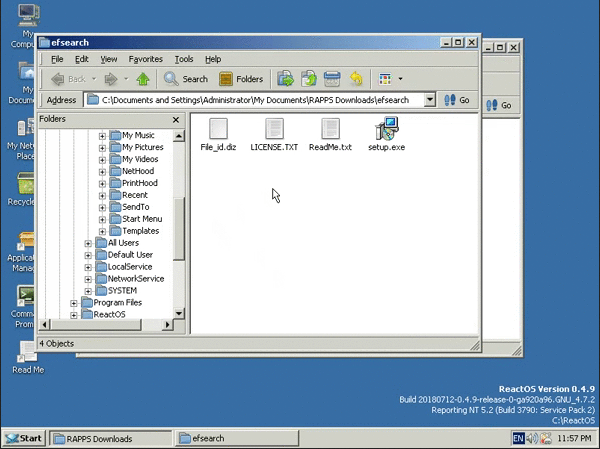Expand the All Users folder node
Screen dimensions: 600x449
(x=88, y=243)
